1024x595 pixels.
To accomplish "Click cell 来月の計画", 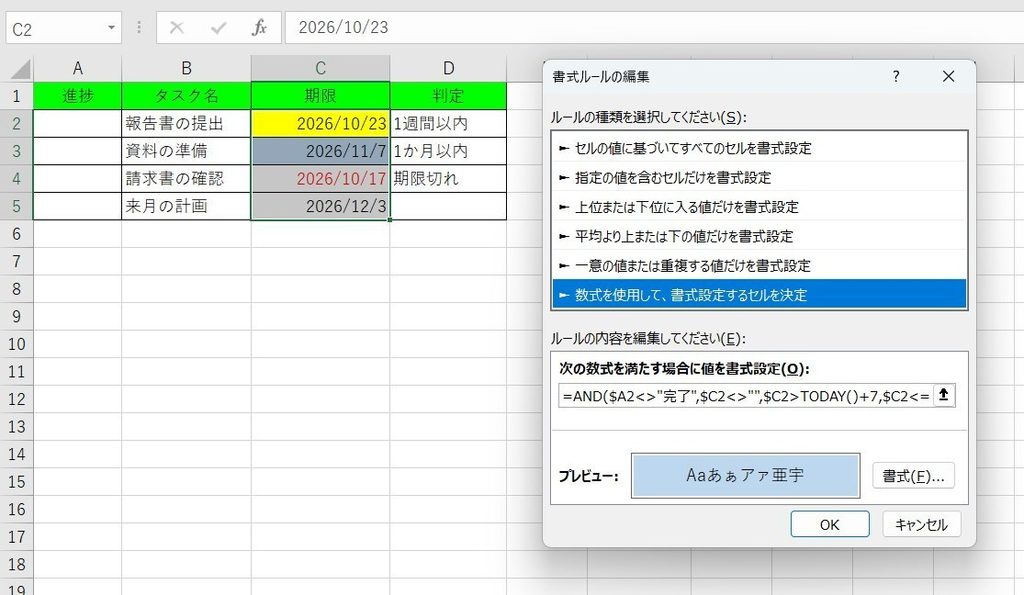I will point(186,206).
